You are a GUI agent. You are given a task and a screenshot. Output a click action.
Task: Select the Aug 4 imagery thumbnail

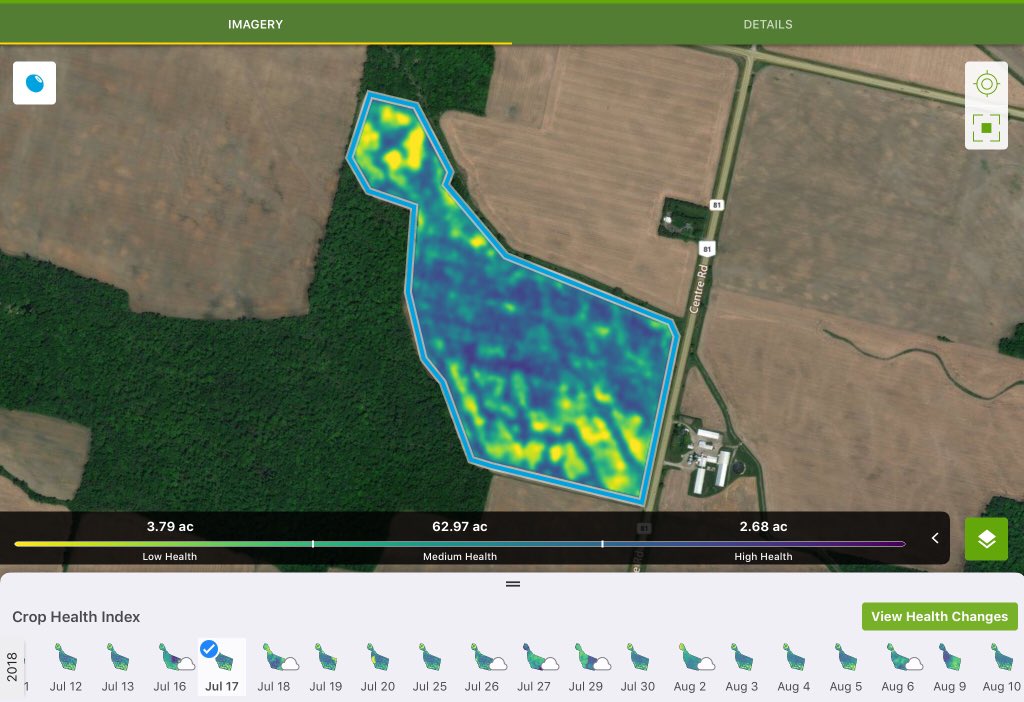(x=793, y=667)
